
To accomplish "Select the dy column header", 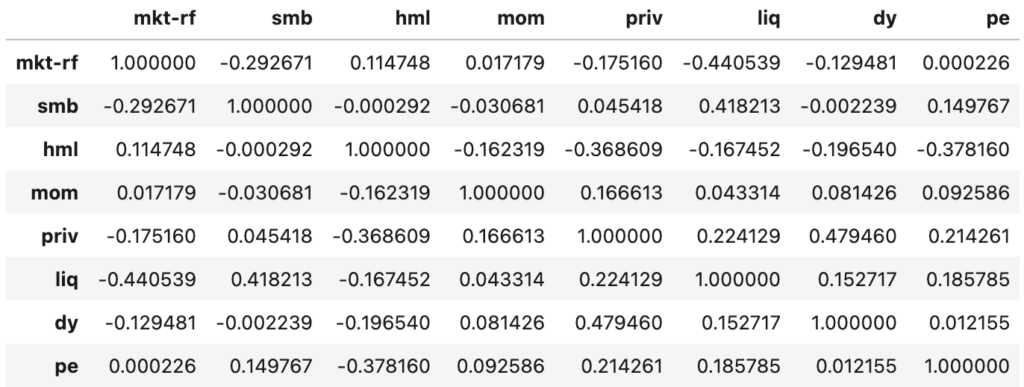I will 885,18.
